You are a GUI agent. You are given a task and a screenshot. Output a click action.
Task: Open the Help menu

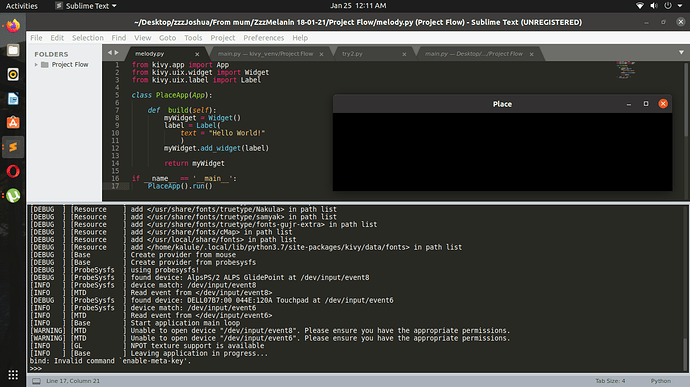pyautogui.click(x=300, y=38)
